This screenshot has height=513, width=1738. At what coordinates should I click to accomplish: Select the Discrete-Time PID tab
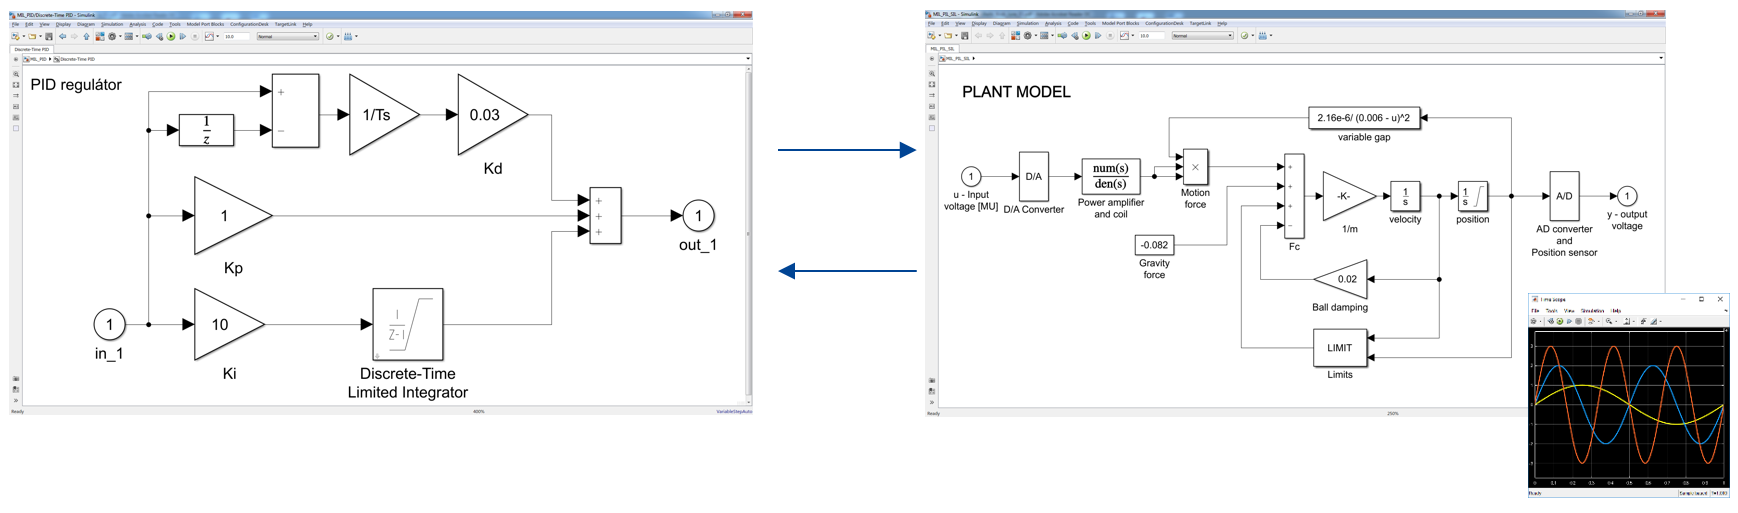32,49
